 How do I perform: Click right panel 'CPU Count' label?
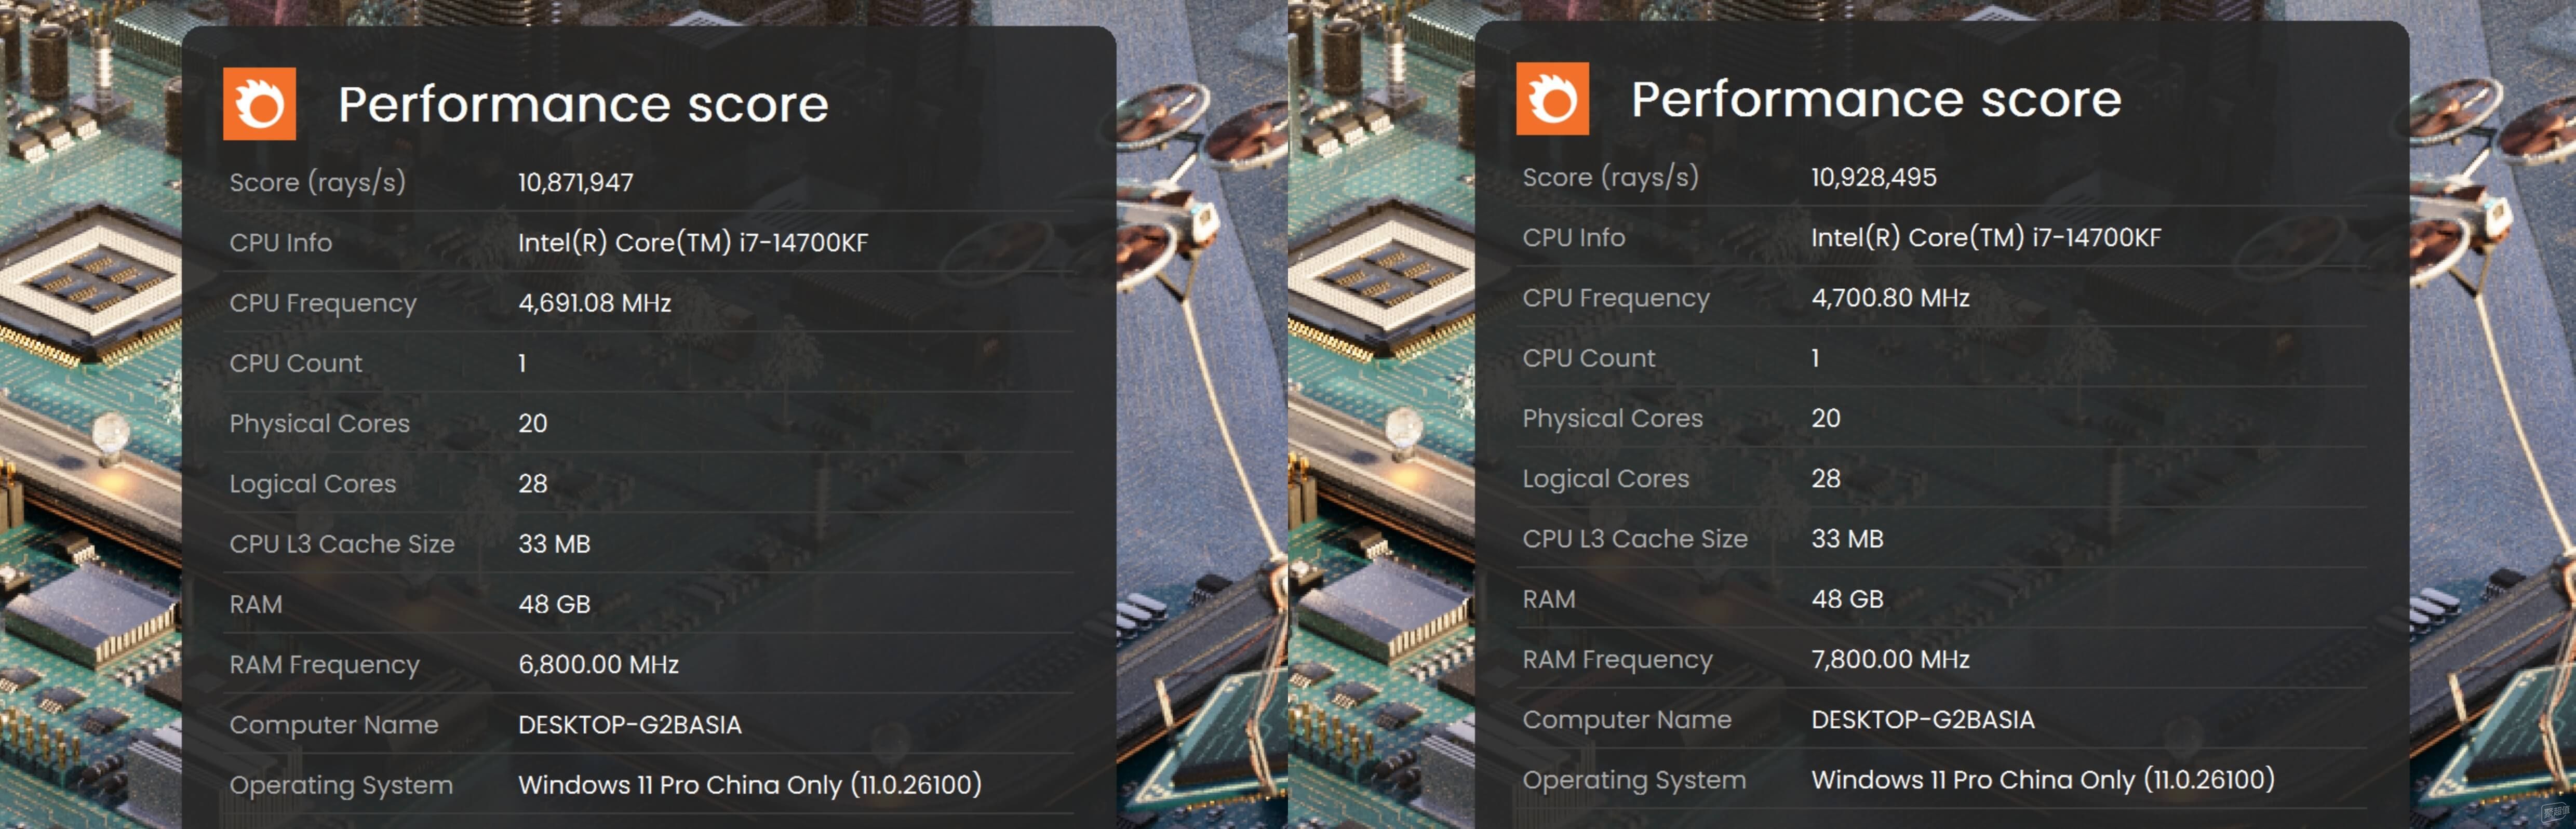[1589, 359]
